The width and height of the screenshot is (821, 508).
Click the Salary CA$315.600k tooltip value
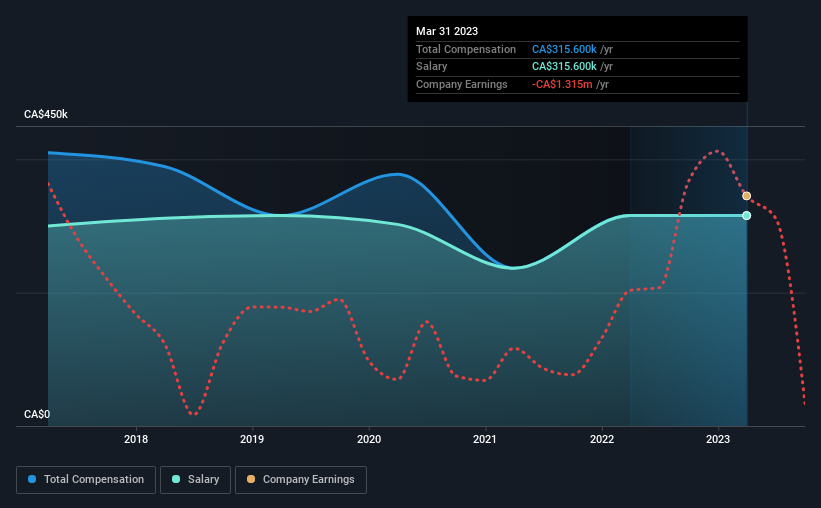[x=564, y=67]
